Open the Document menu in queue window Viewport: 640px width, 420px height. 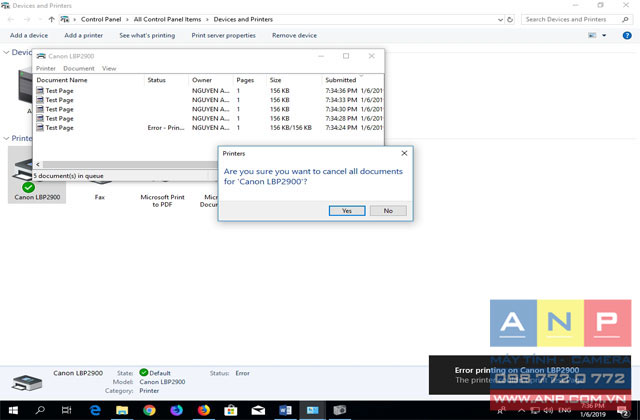pos(79,68)
